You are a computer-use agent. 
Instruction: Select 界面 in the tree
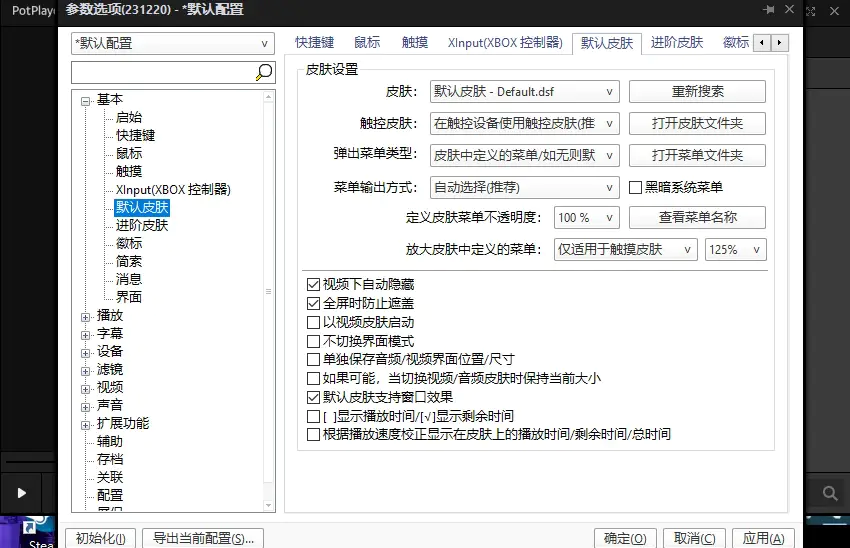click(129, 298)
